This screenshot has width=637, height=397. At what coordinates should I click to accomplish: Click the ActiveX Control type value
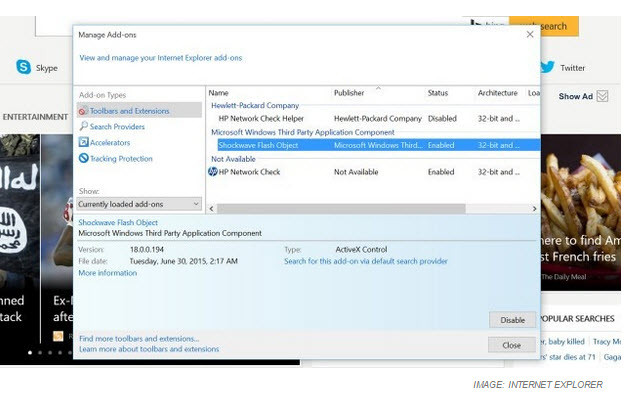361,249
